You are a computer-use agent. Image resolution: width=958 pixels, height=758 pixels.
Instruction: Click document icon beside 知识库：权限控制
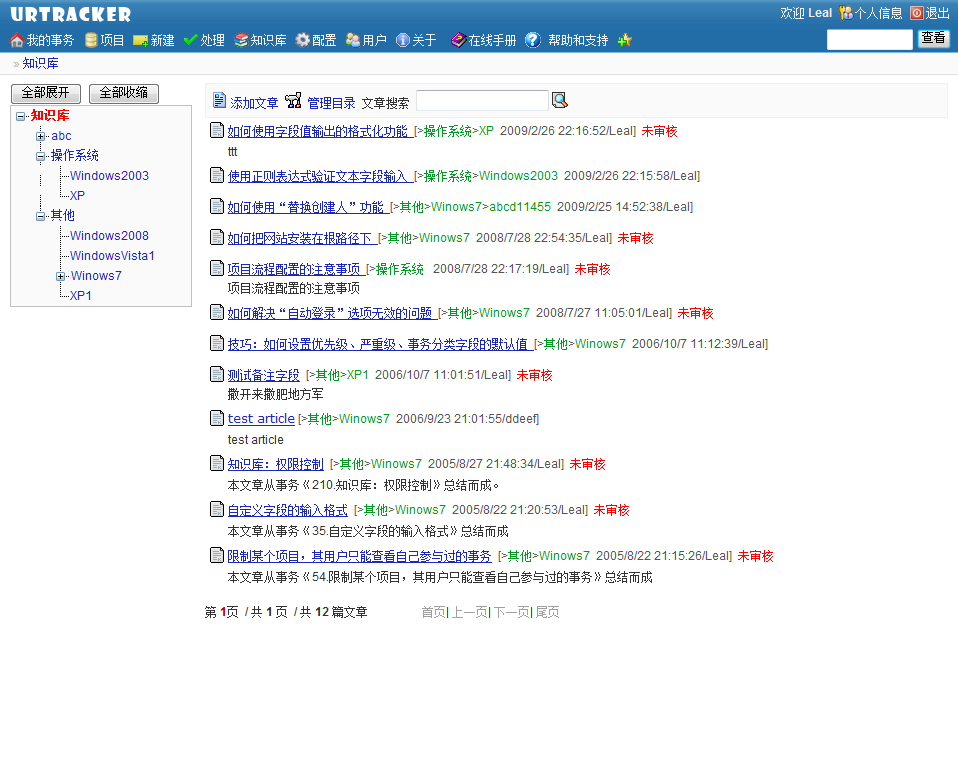tap(217, 463)
